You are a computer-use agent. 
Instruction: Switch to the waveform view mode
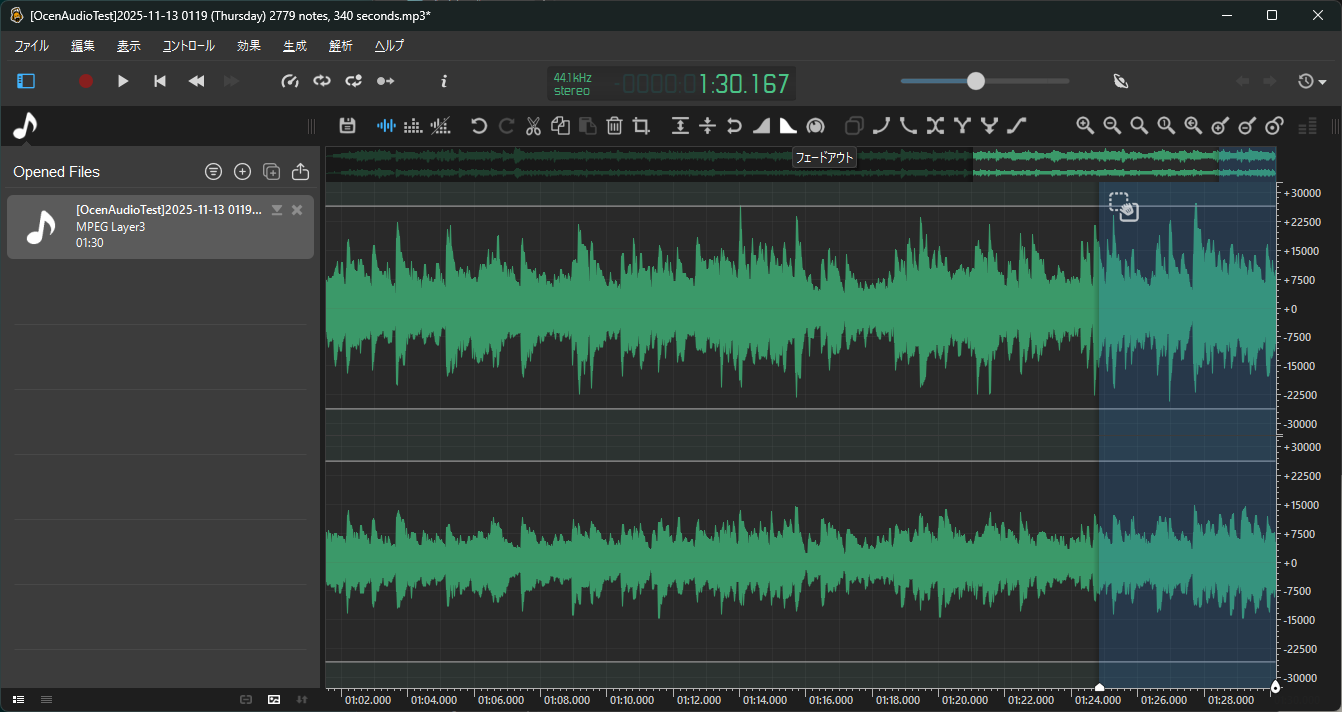click(386, 125)
